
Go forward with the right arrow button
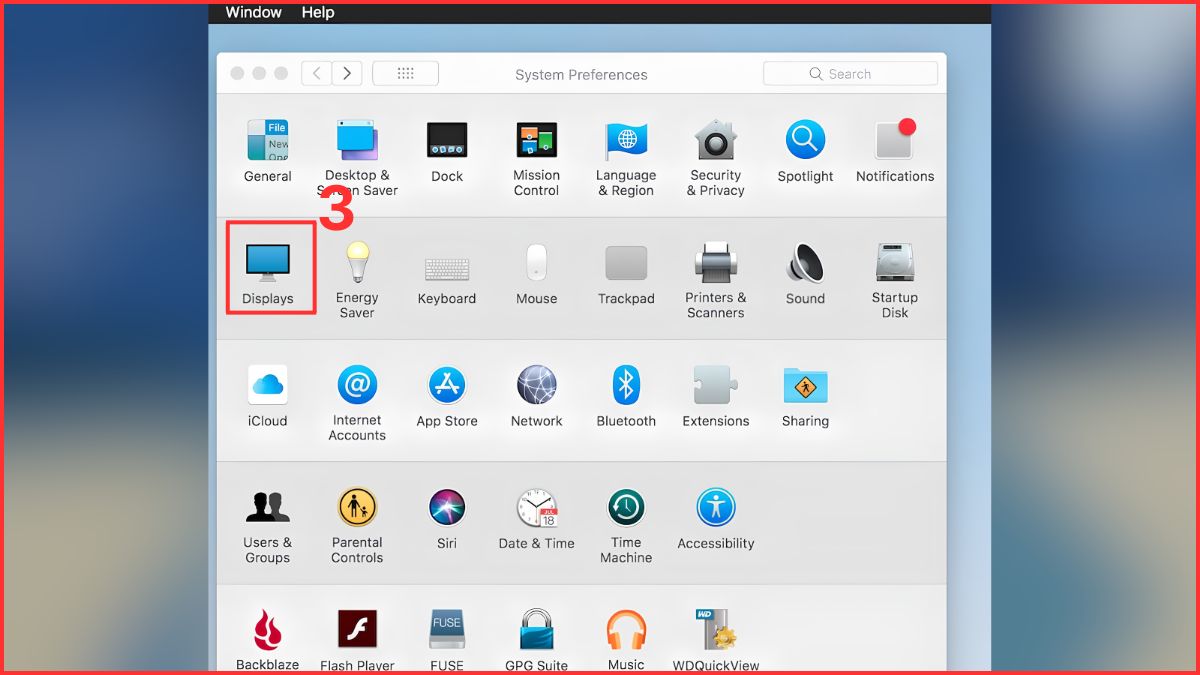click(347, 73)
